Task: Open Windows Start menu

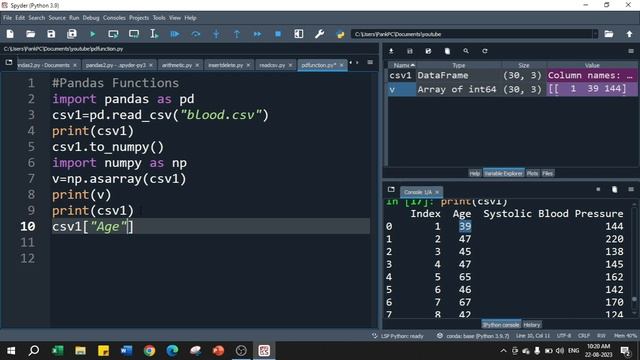Action: [x=11, y=351]
